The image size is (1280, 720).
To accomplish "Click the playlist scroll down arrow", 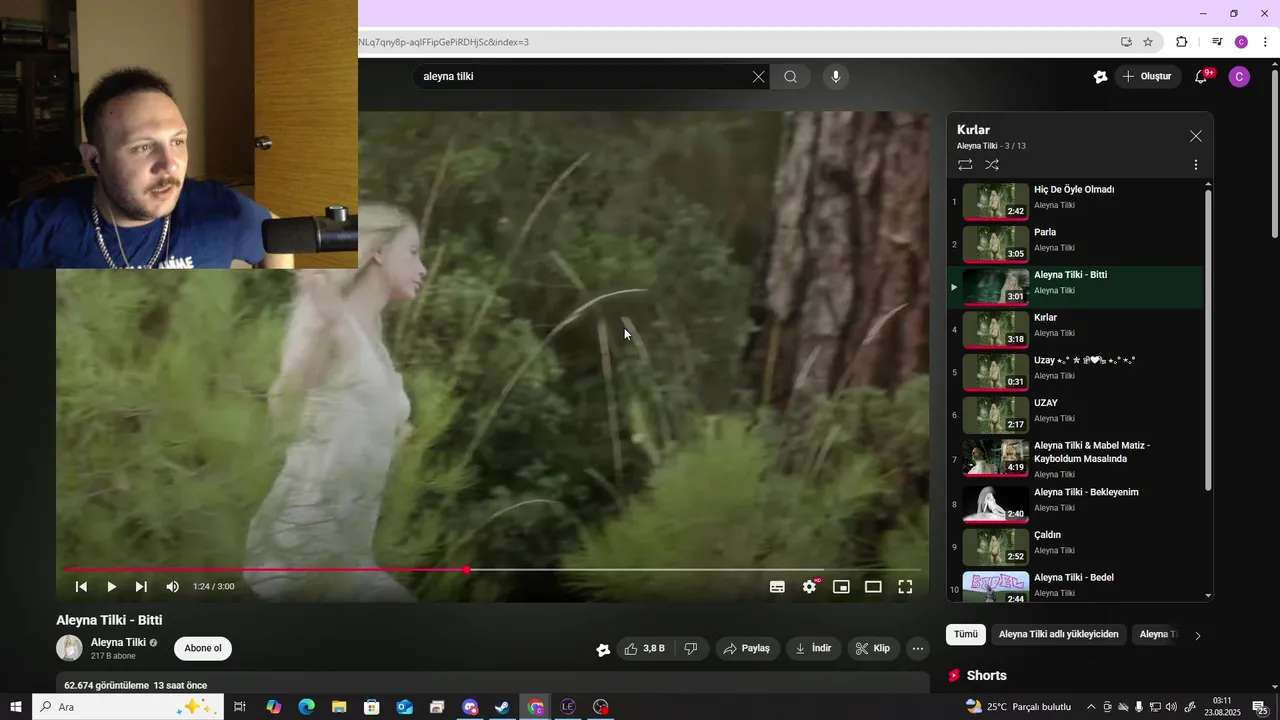I will coord(1208,595).
